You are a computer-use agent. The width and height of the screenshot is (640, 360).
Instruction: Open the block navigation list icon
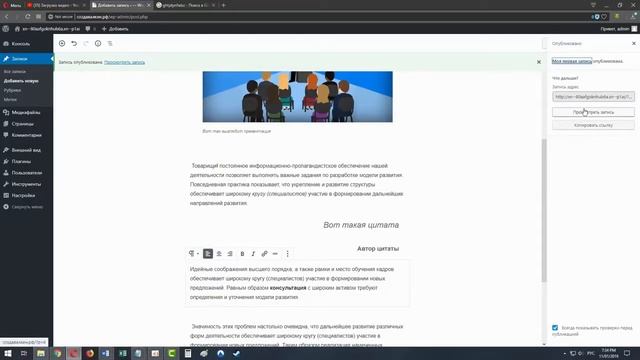[110, 43]
